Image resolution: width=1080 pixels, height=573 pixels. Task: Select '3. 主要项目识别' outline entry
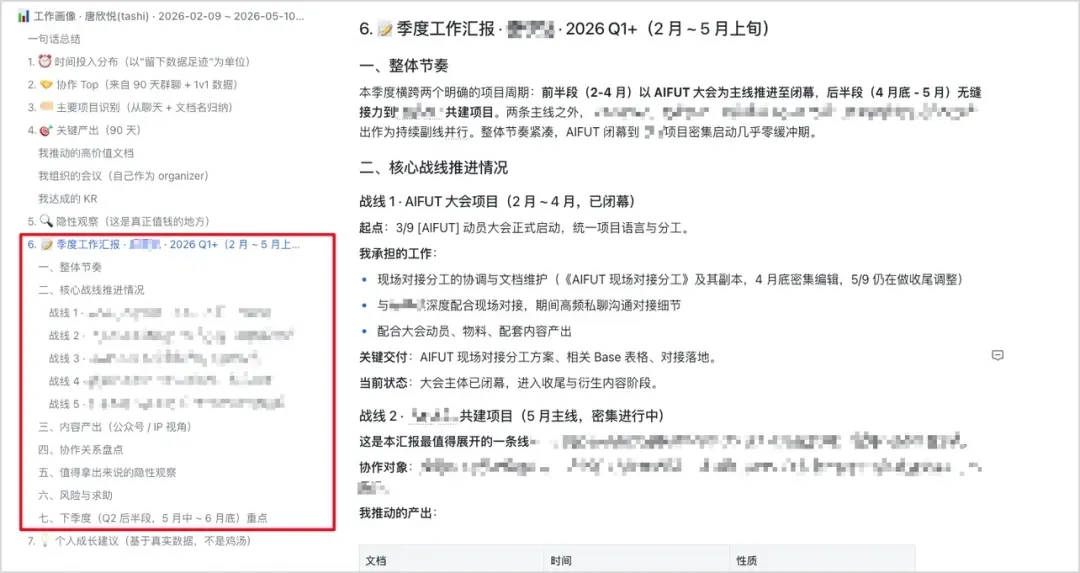(x=130, y=107)
